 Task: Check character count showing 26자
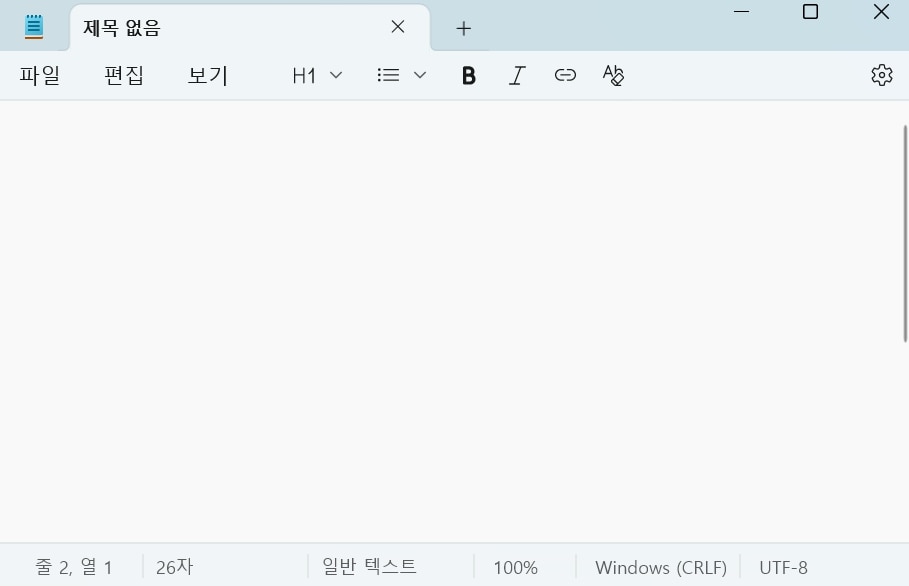[x=174, y=566]
